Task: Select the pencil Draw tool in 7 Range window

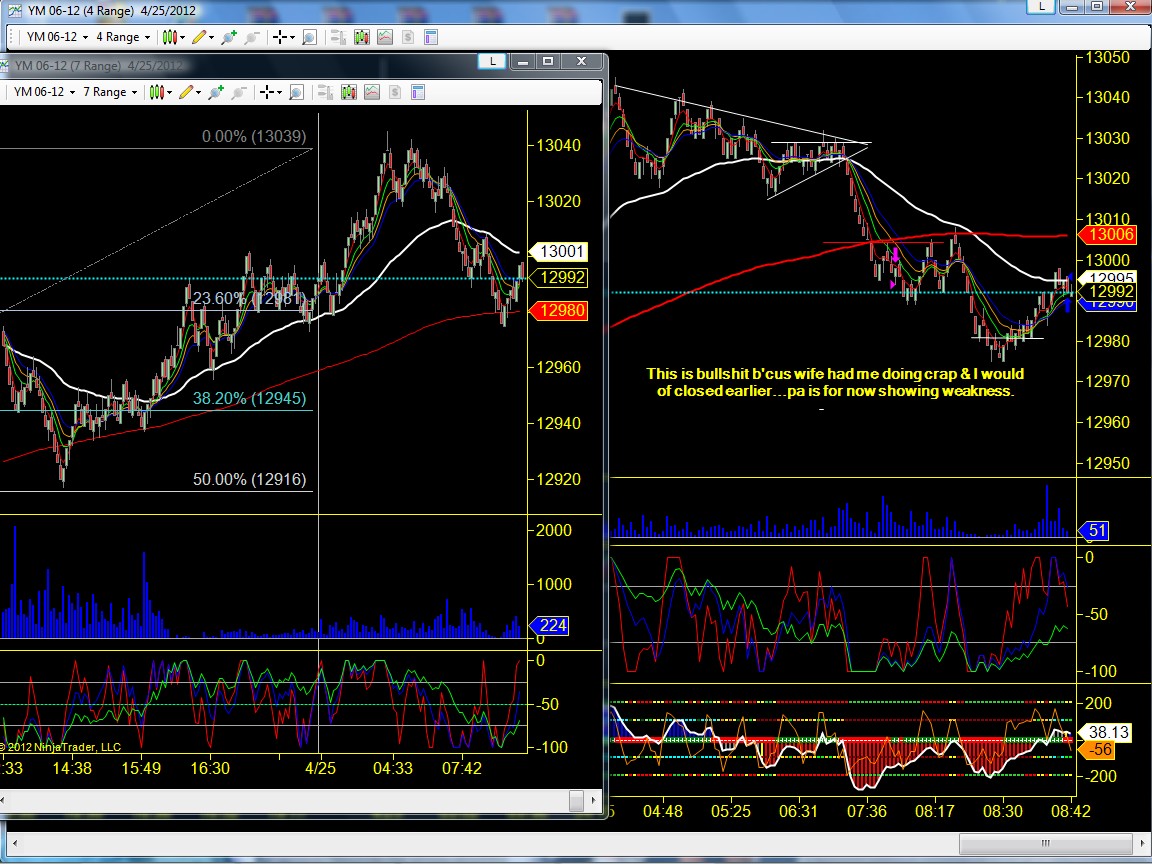Action: click(x=186, y=92)
